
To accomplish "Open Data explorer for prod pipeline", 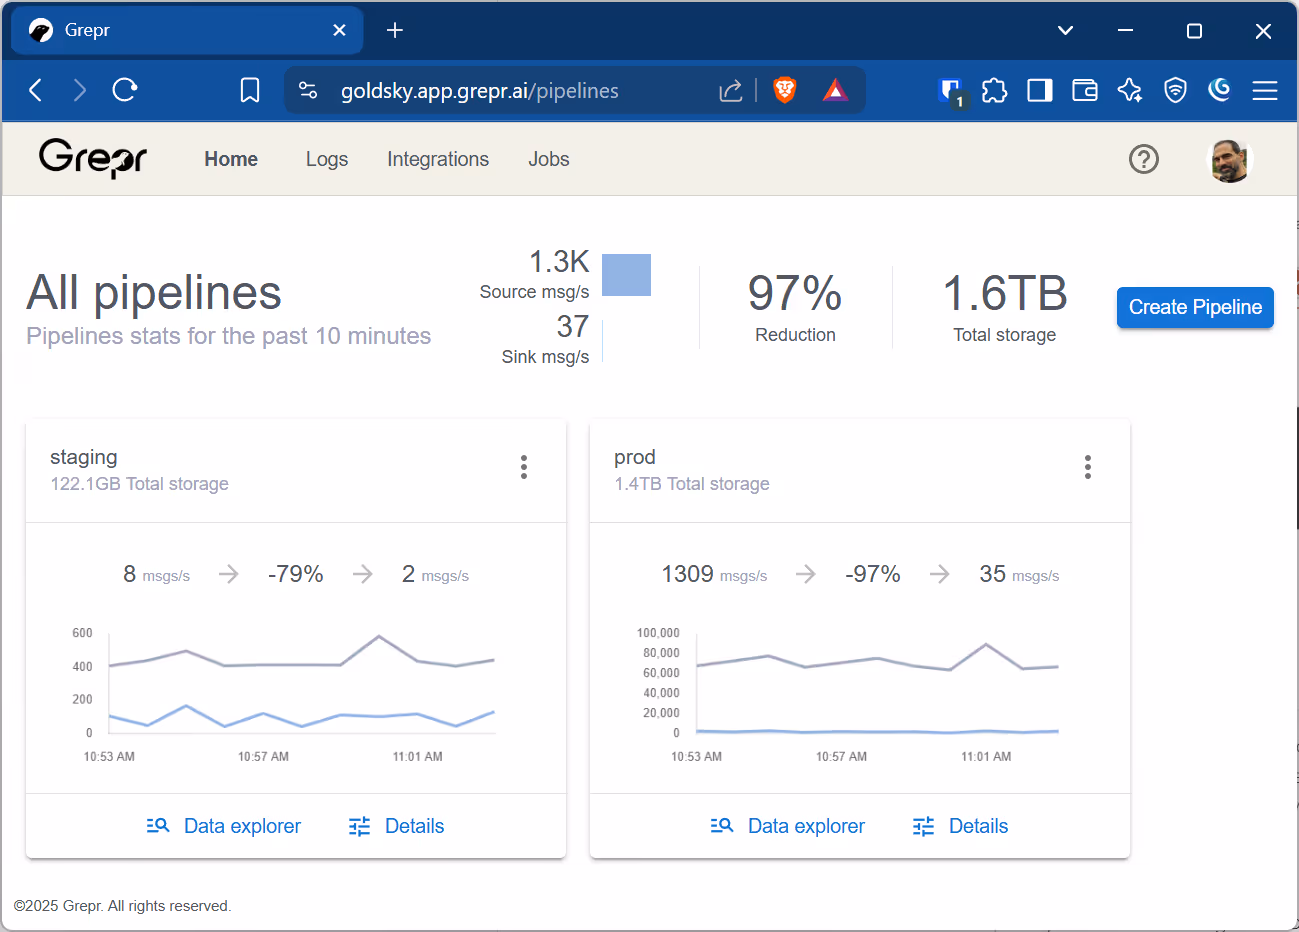I will [787, 826].
